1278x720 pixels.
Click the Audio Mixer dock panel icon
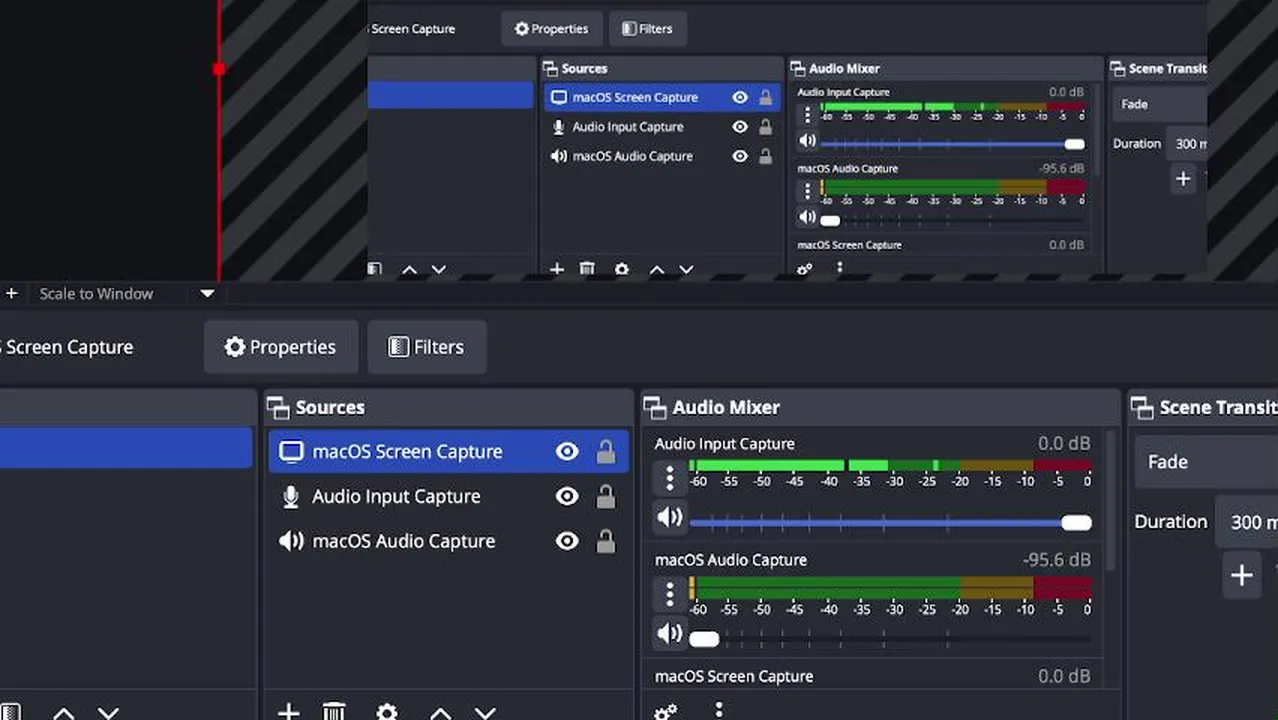click(x=655, y=408)
